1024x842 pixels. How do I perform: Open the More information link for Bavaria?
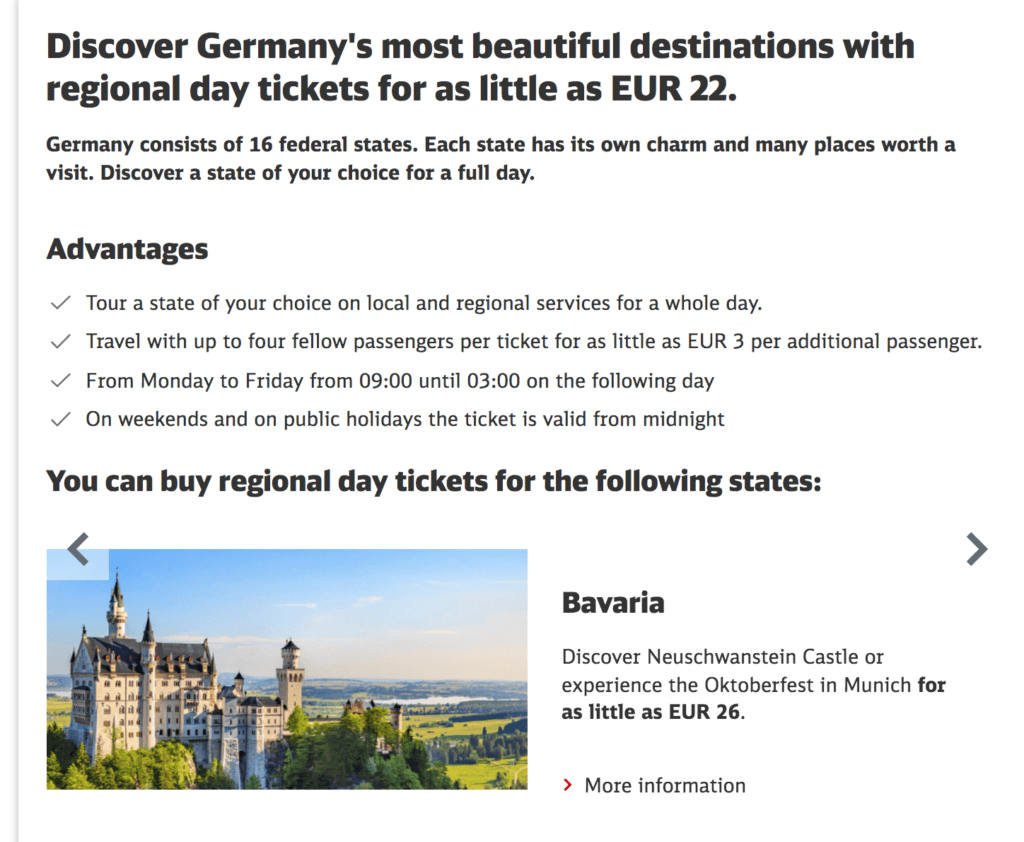(664, 786)
